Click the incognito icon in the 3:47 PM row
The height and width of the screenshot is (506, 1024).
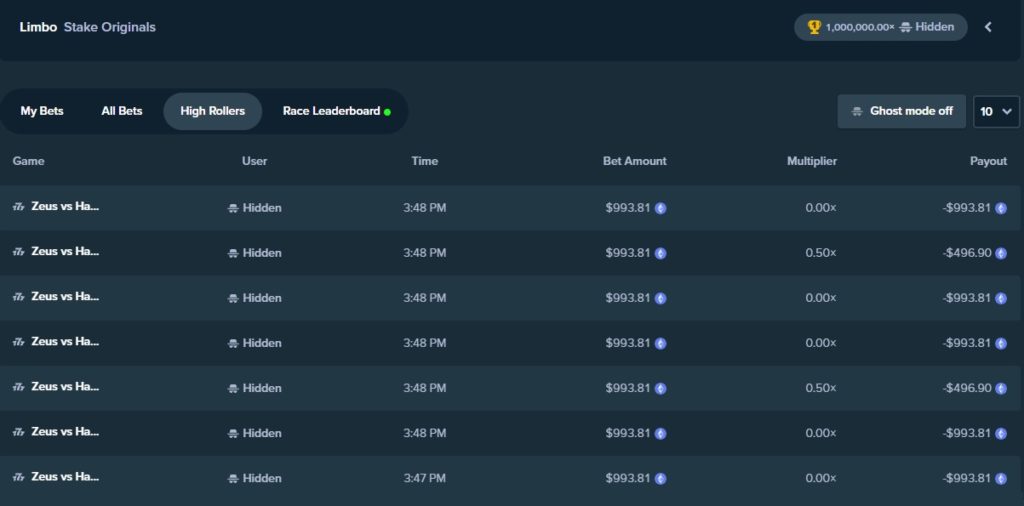[x=233, y=479]
